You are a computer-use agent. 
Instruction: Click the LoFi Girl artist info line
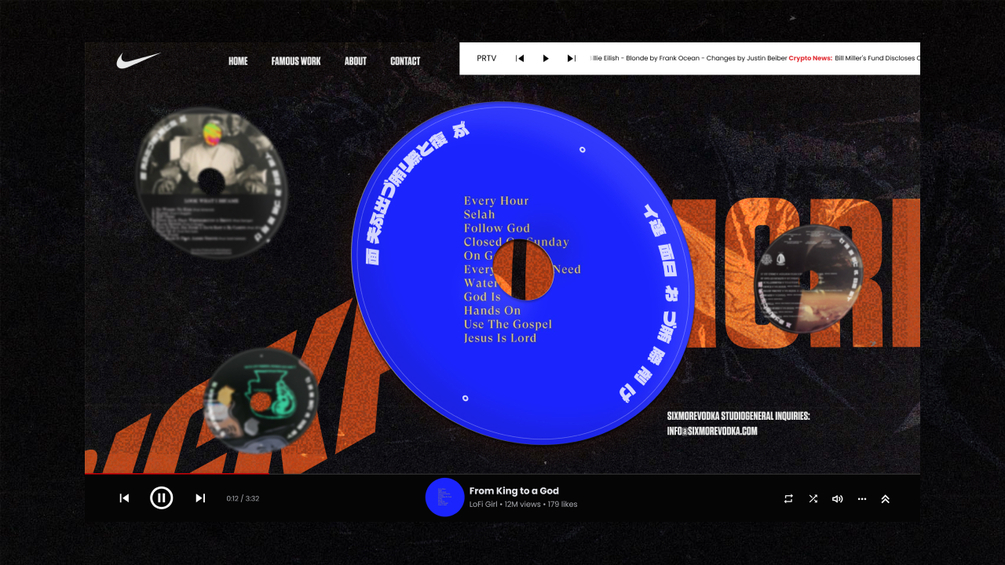(x=523, y=504)
